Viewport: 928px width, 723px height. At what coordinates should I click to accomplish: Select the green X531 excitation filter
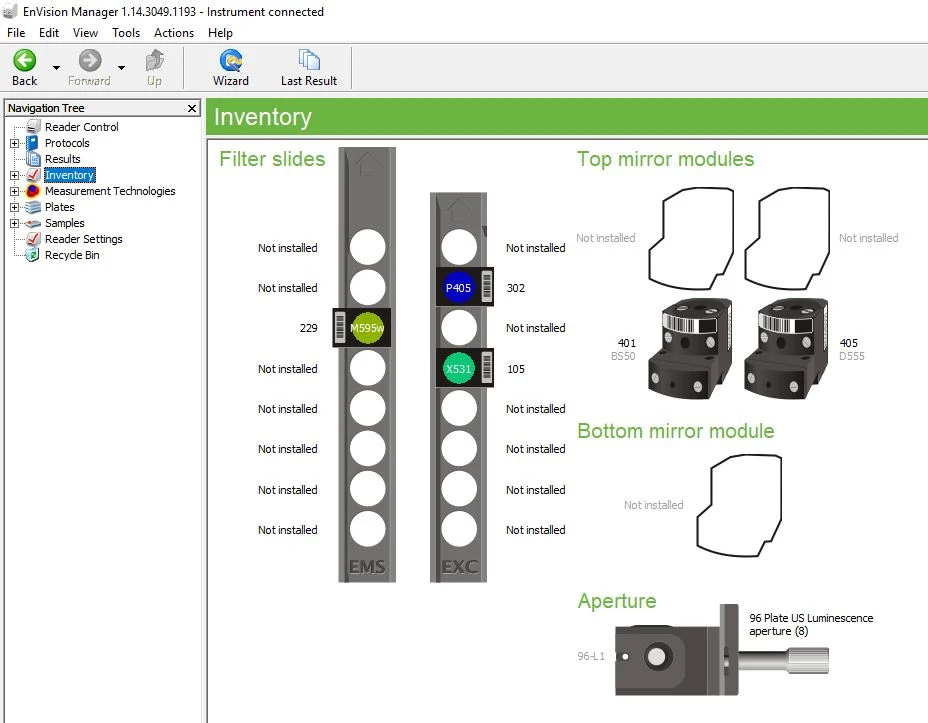(458, 369)
